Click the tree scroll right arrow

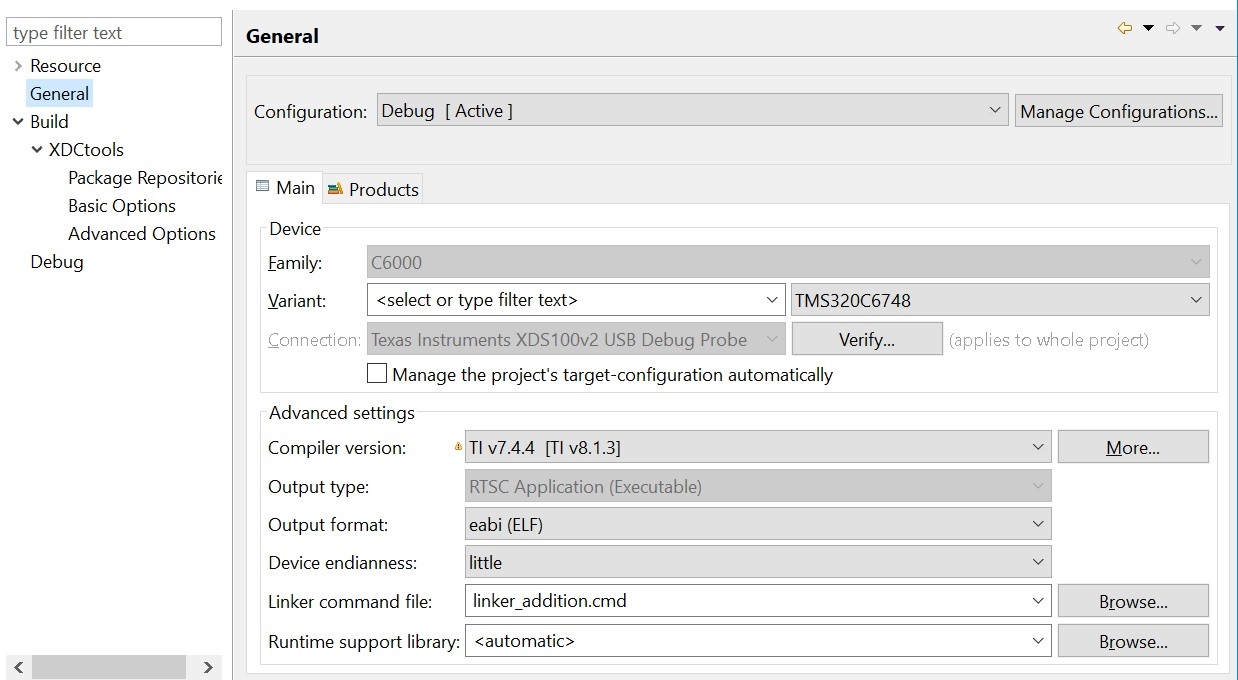tap(208, 667)
